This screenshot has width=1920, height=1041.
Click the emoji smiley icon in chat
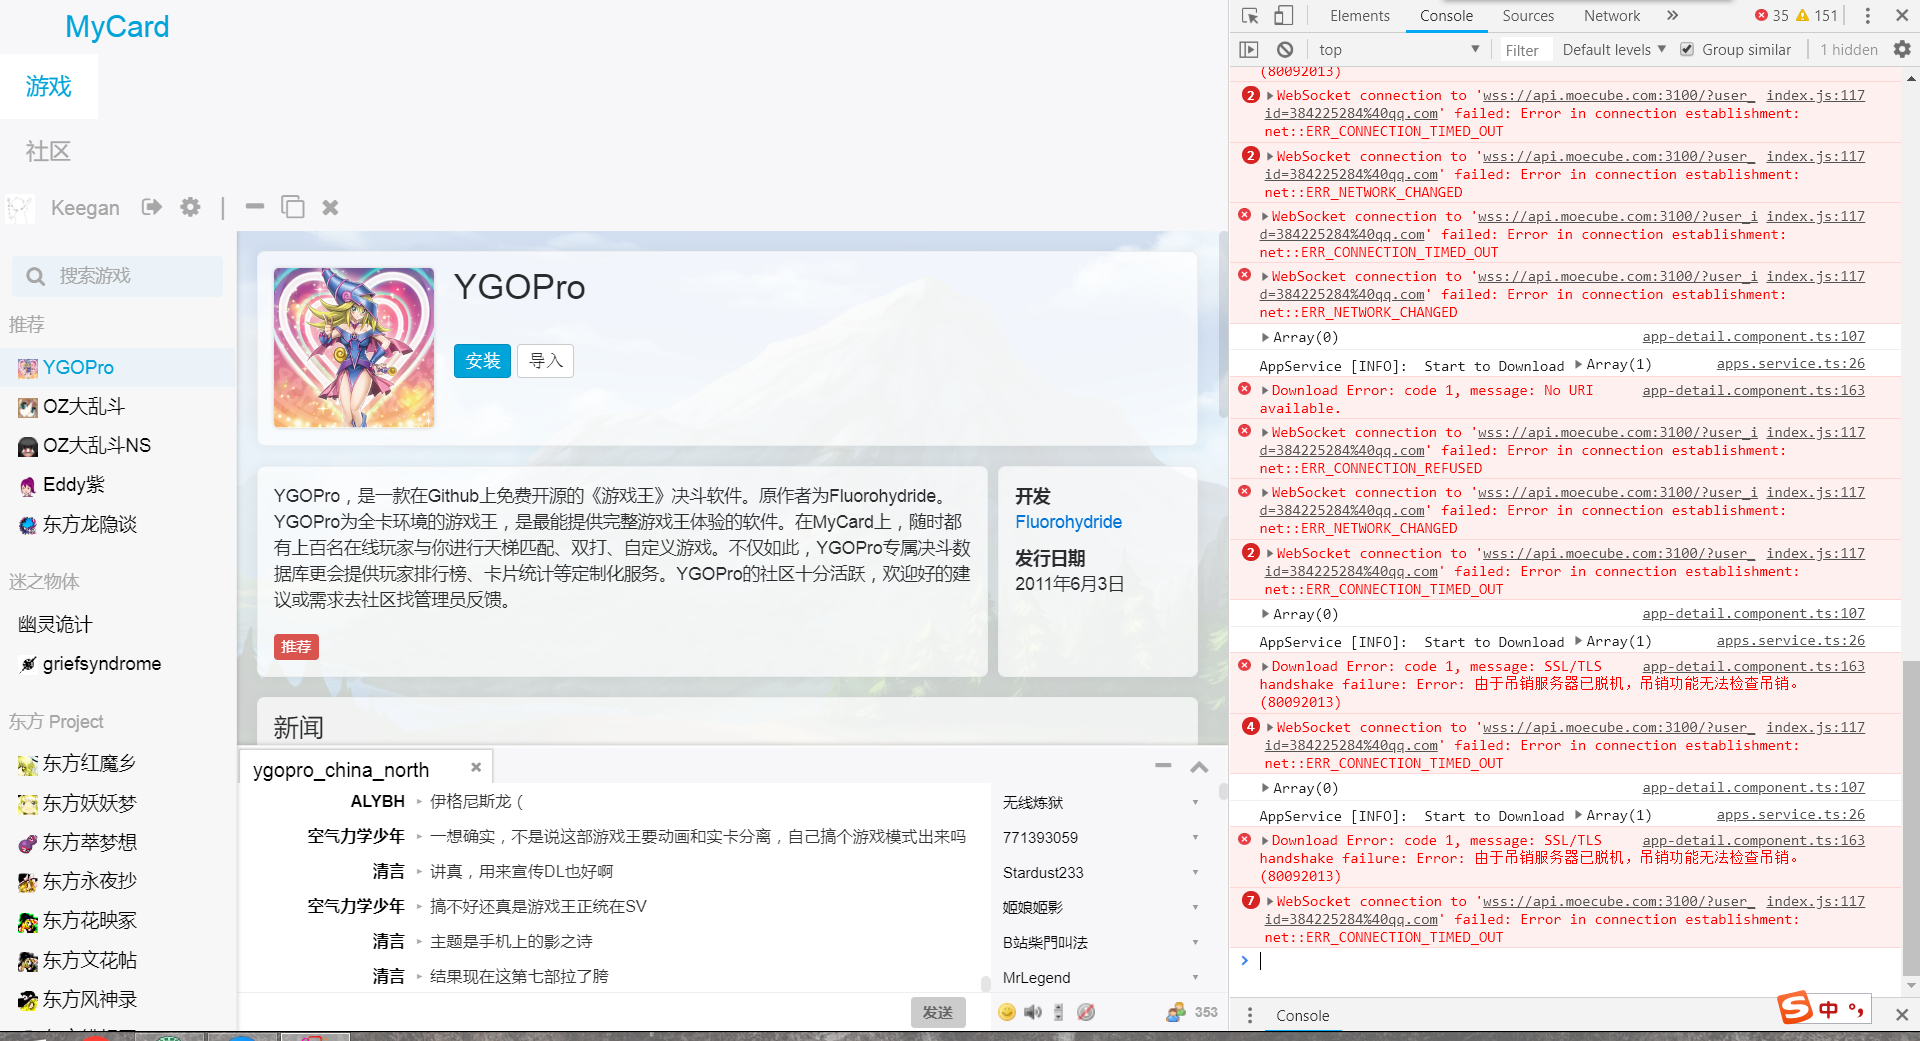pos(1007,1012)
